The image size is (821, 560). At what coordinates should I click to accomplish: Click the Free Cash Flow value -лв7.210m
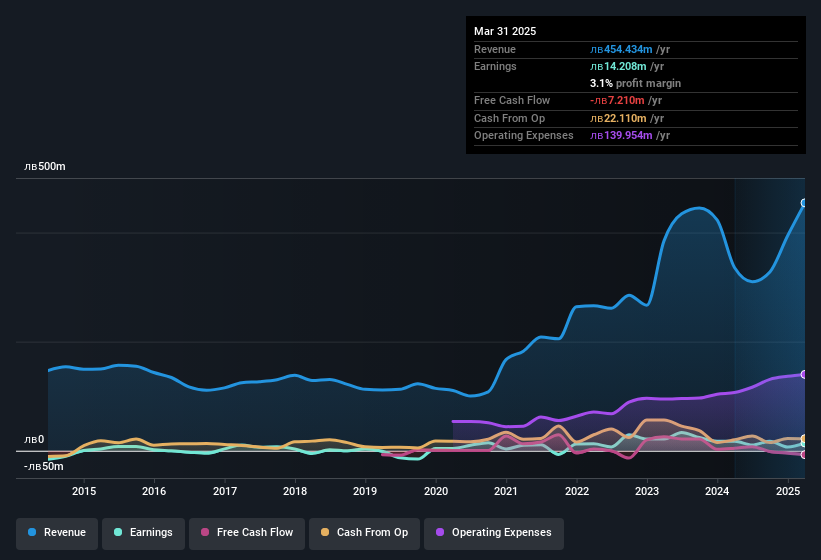tap(617, 100)
